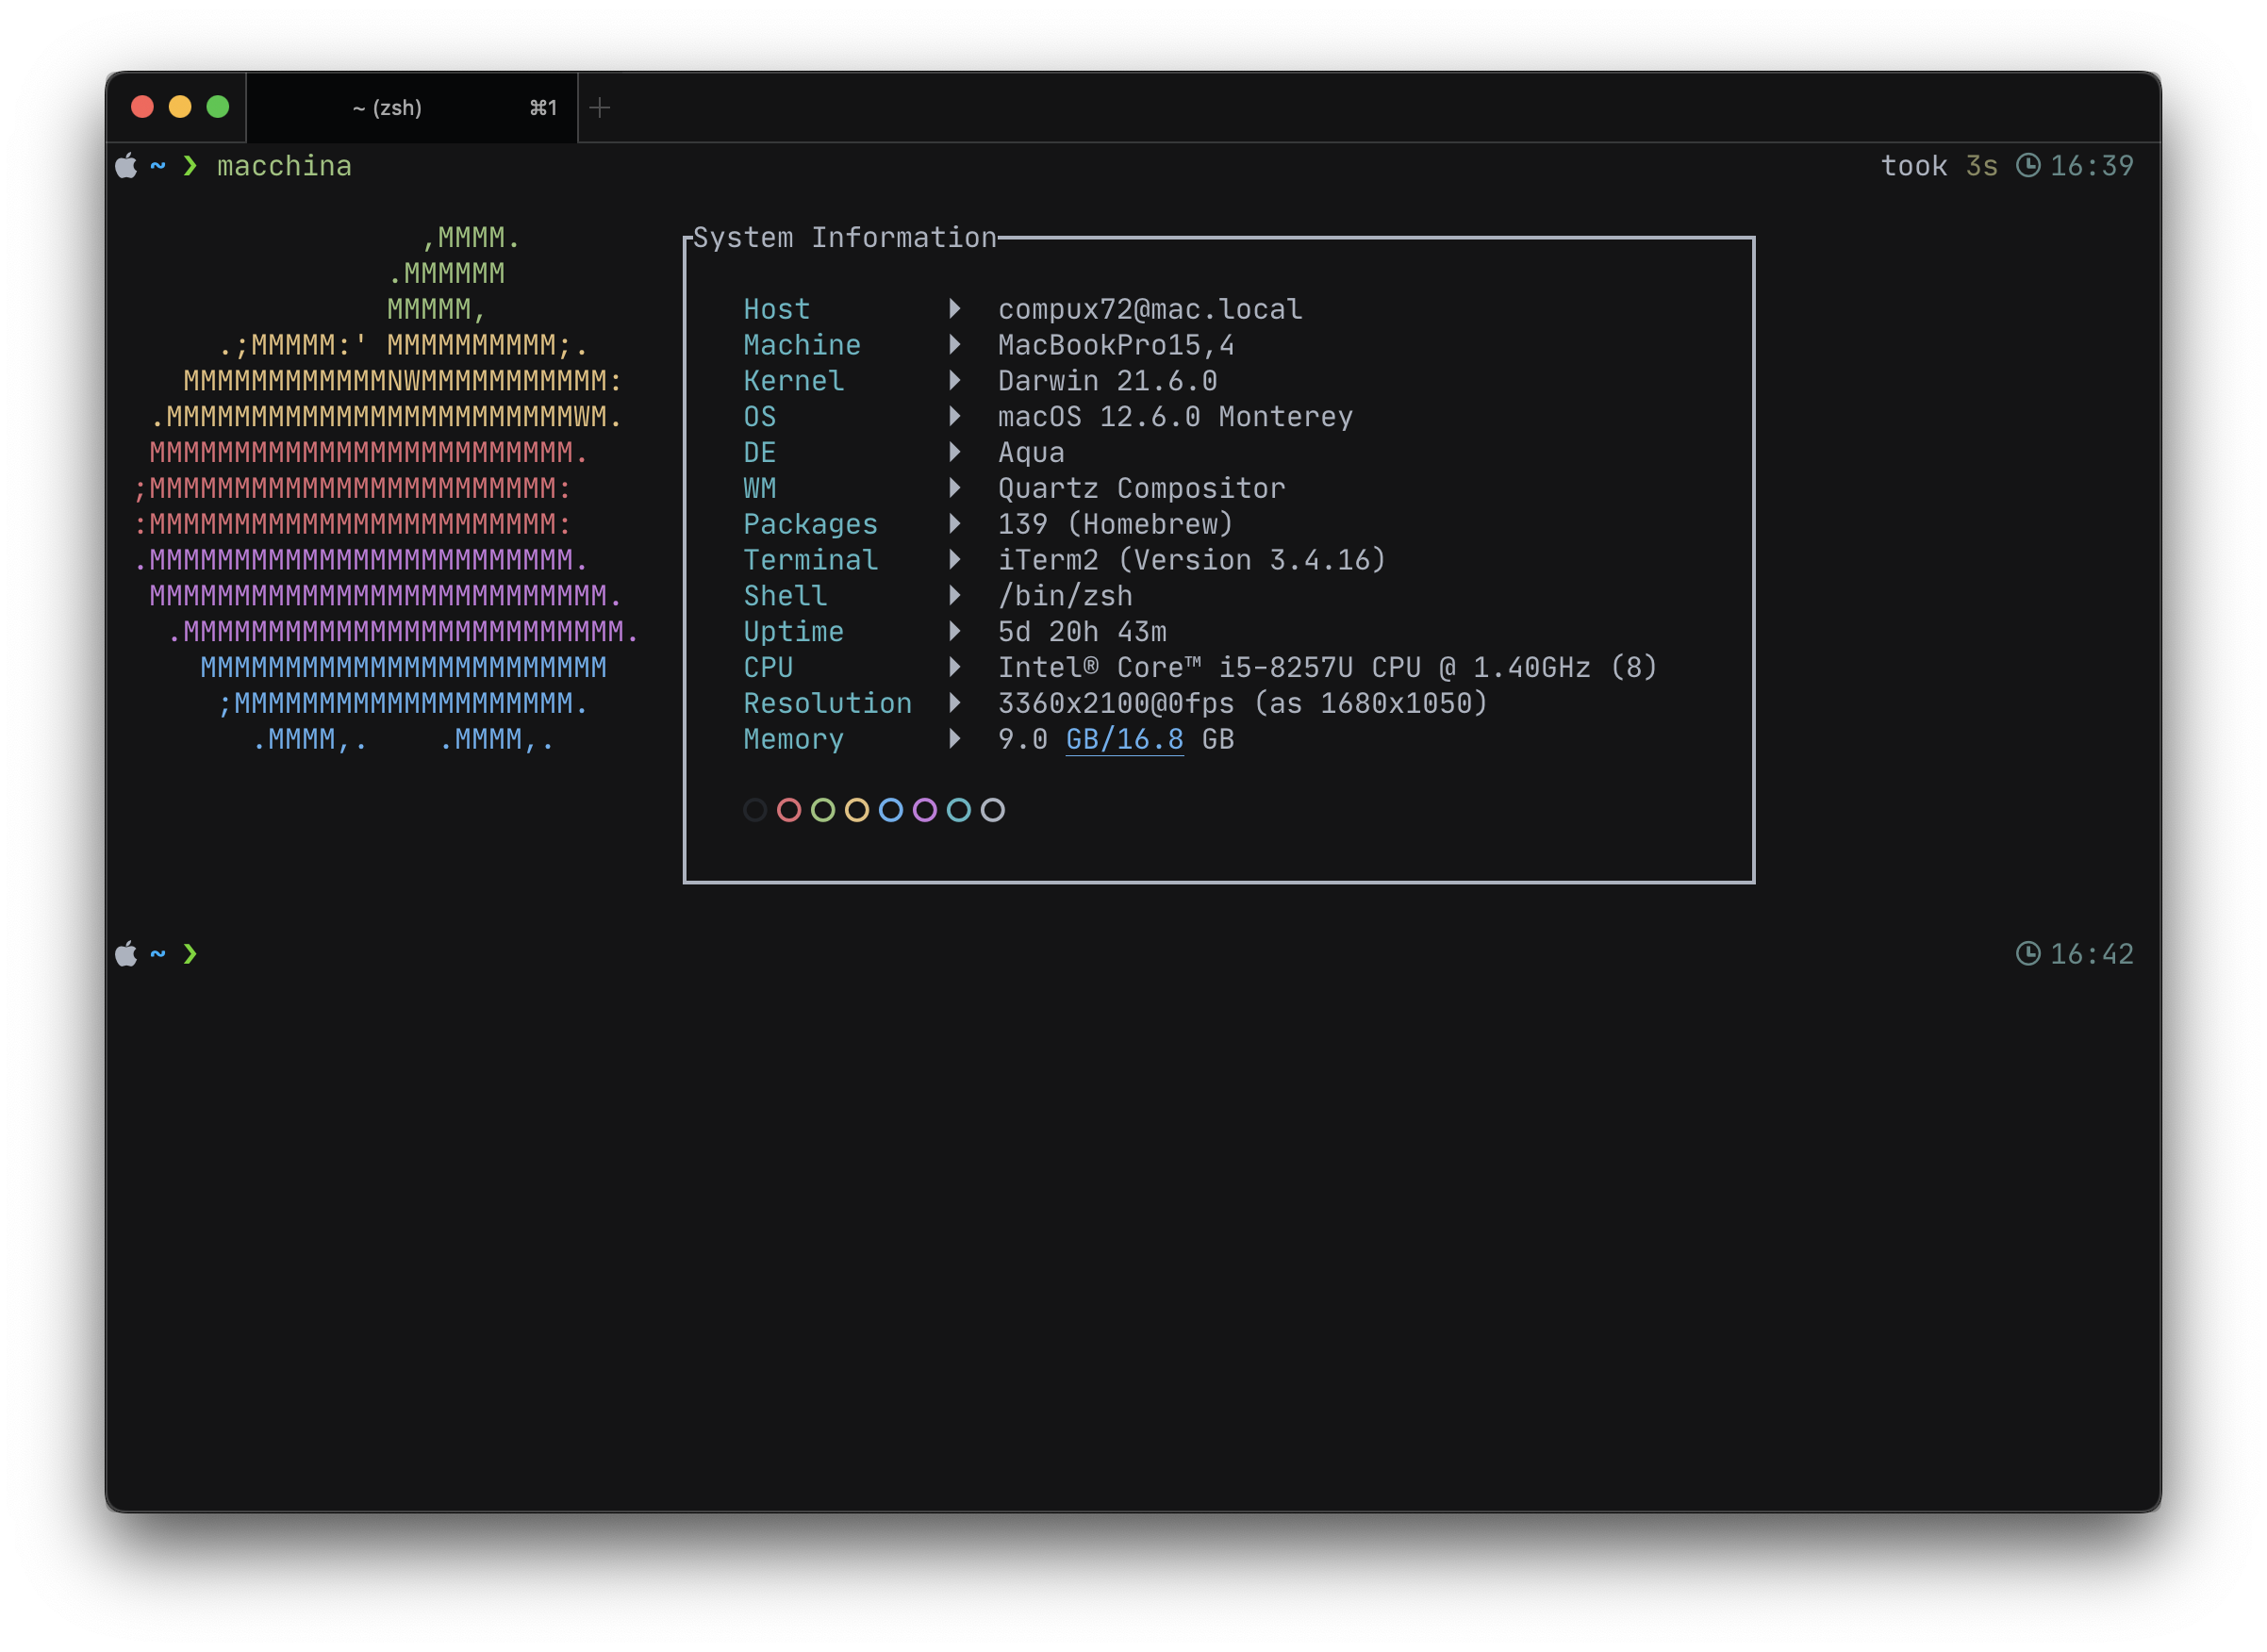Click the Apple logo in the 16:42 prompt
The image size is (2267, 1652).
[126, 954]
